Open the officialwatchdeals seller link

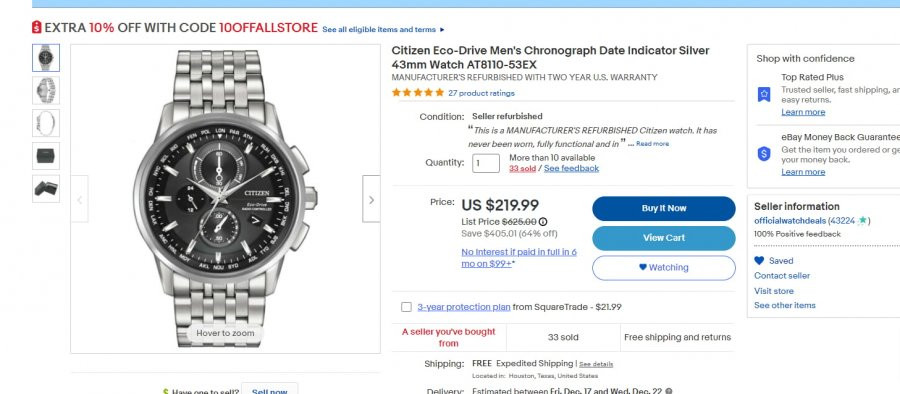point(790,221)
